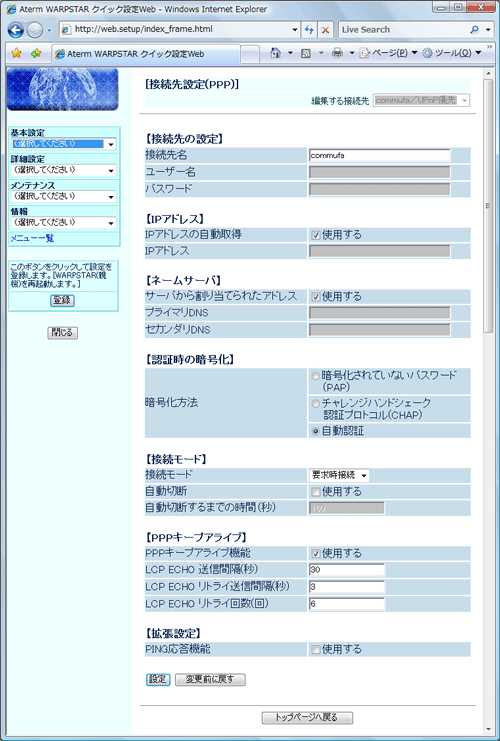Select the 自動認証 radio button
This screenshot has width=500, height=741.
point(315,431)
